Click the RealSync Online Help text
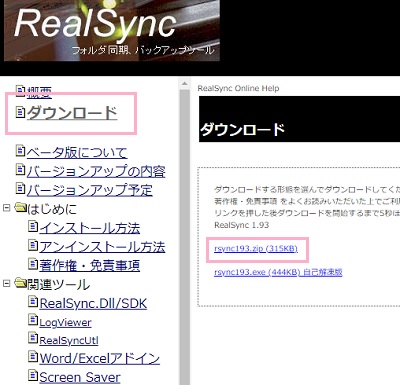The image size is (400, 385). [x=238, y=88]
